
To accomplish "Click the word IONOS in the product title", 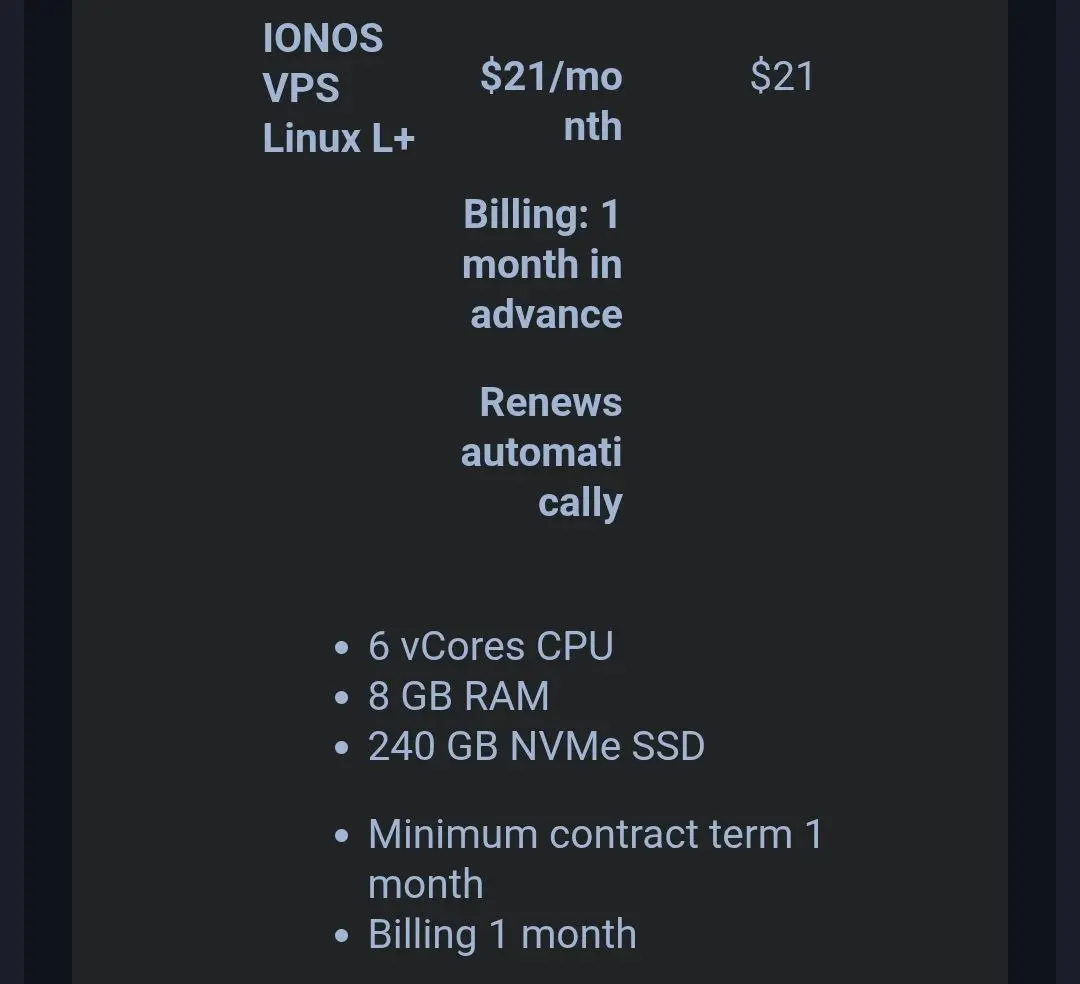I will pyautogui.click(x=323, y=38).
